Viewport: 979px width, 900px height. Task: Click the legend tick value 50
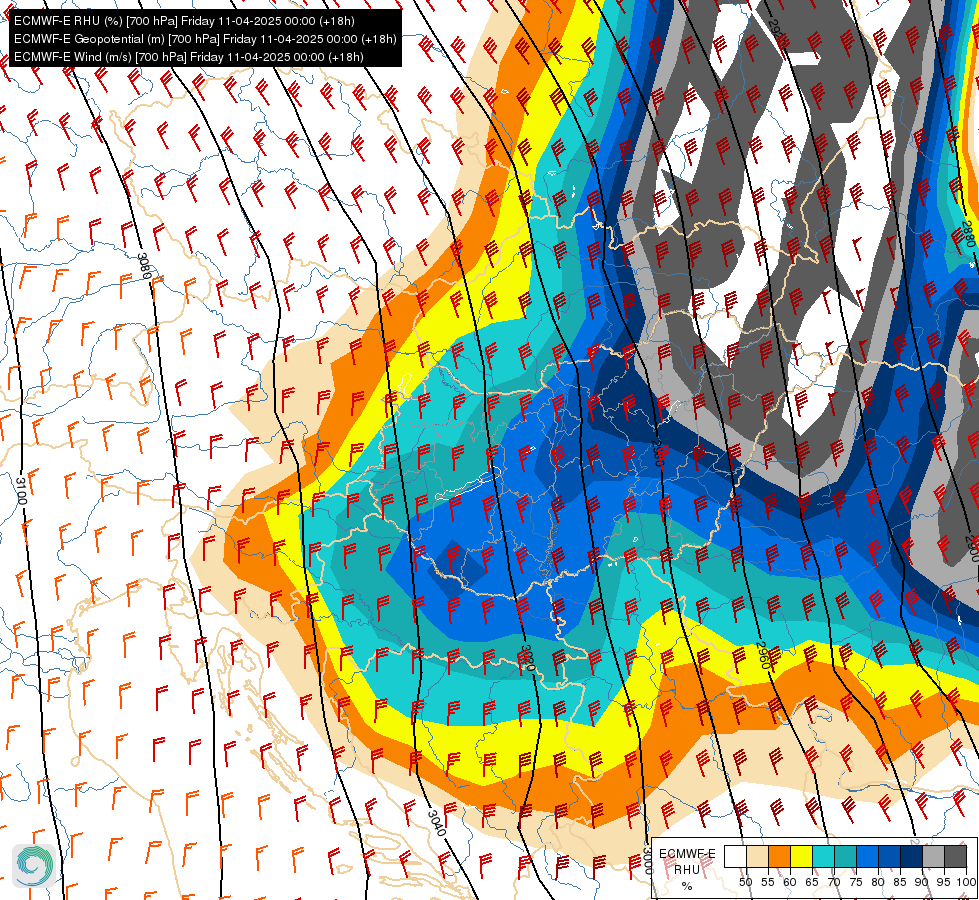pos(745,882)
